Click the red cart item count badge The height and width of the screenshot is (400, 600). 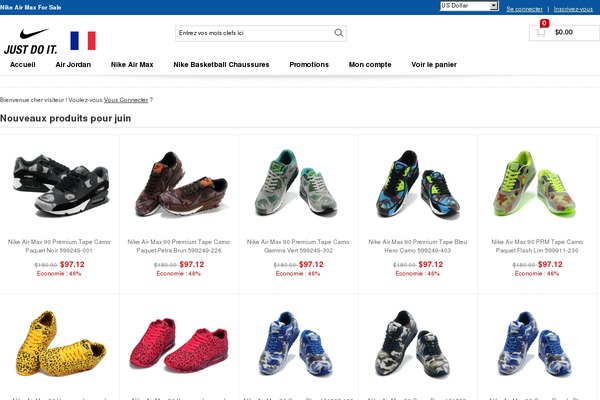pyautogui.click(x=544, y=23)
